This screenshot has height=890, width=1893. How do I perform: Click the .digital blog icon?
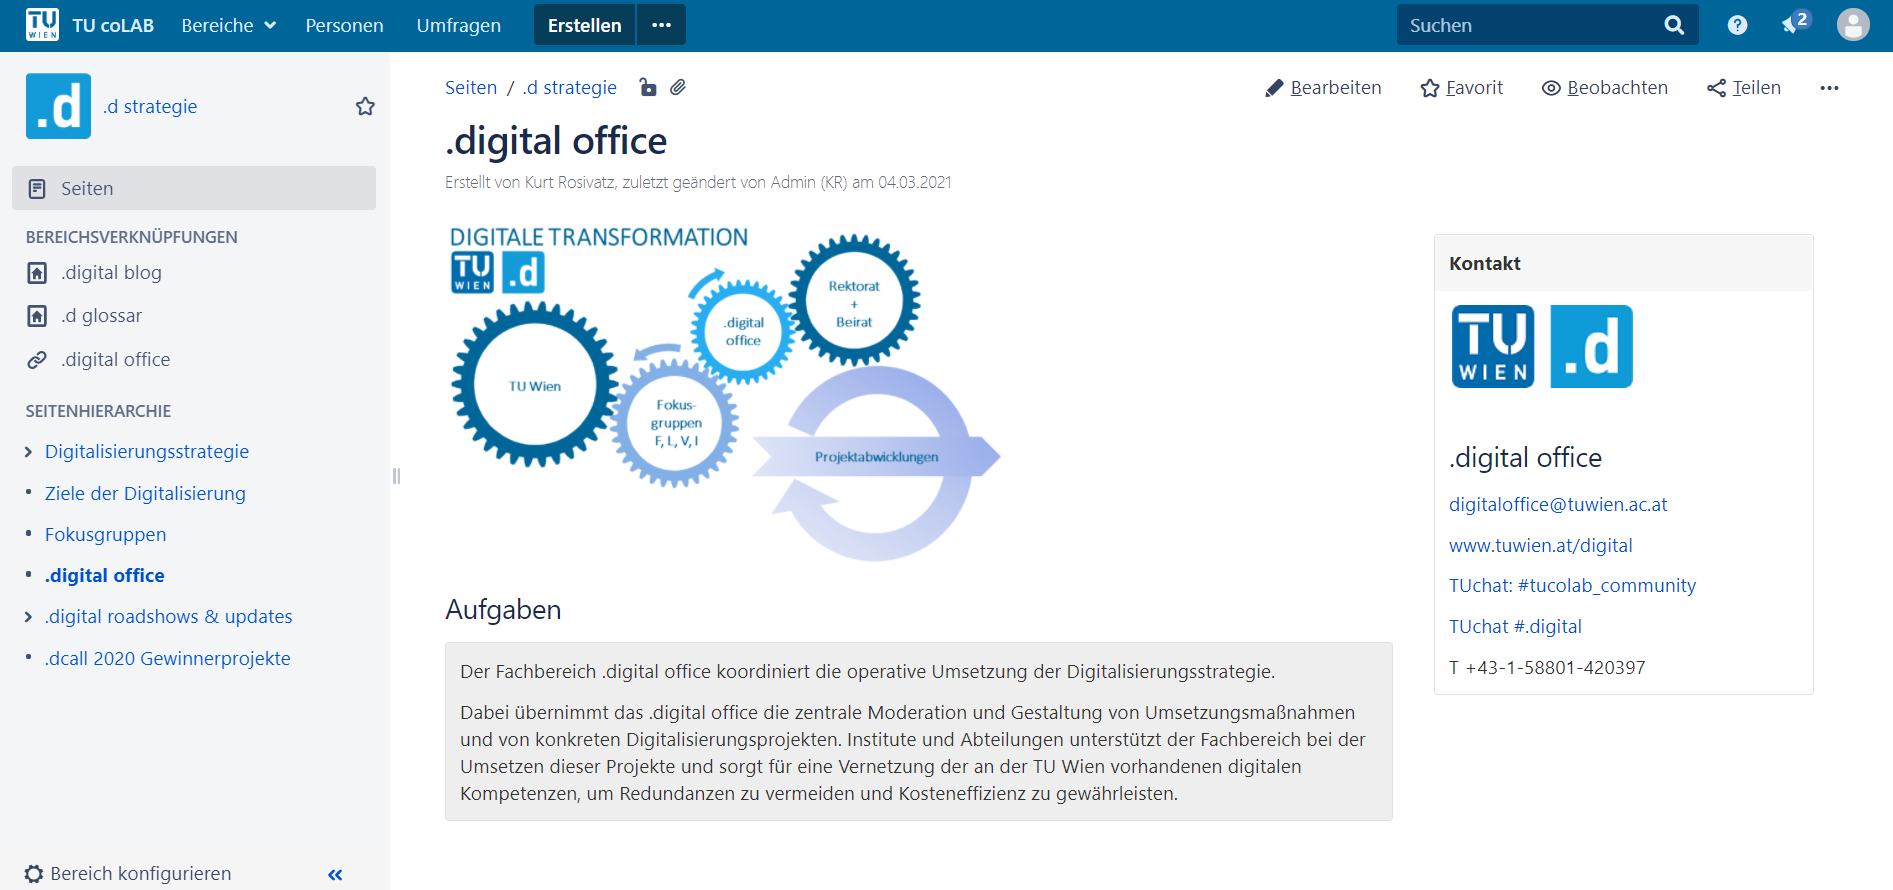coord(37,273)
